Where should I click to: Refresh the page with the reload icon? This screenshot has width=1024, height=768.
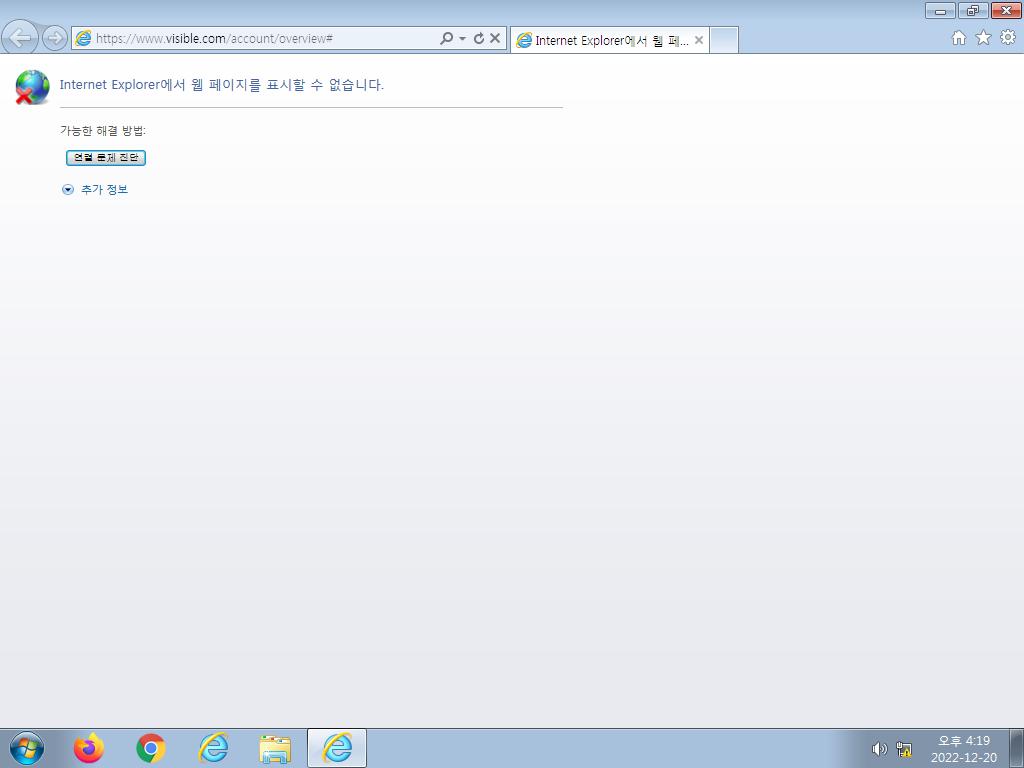click(479, 39)
